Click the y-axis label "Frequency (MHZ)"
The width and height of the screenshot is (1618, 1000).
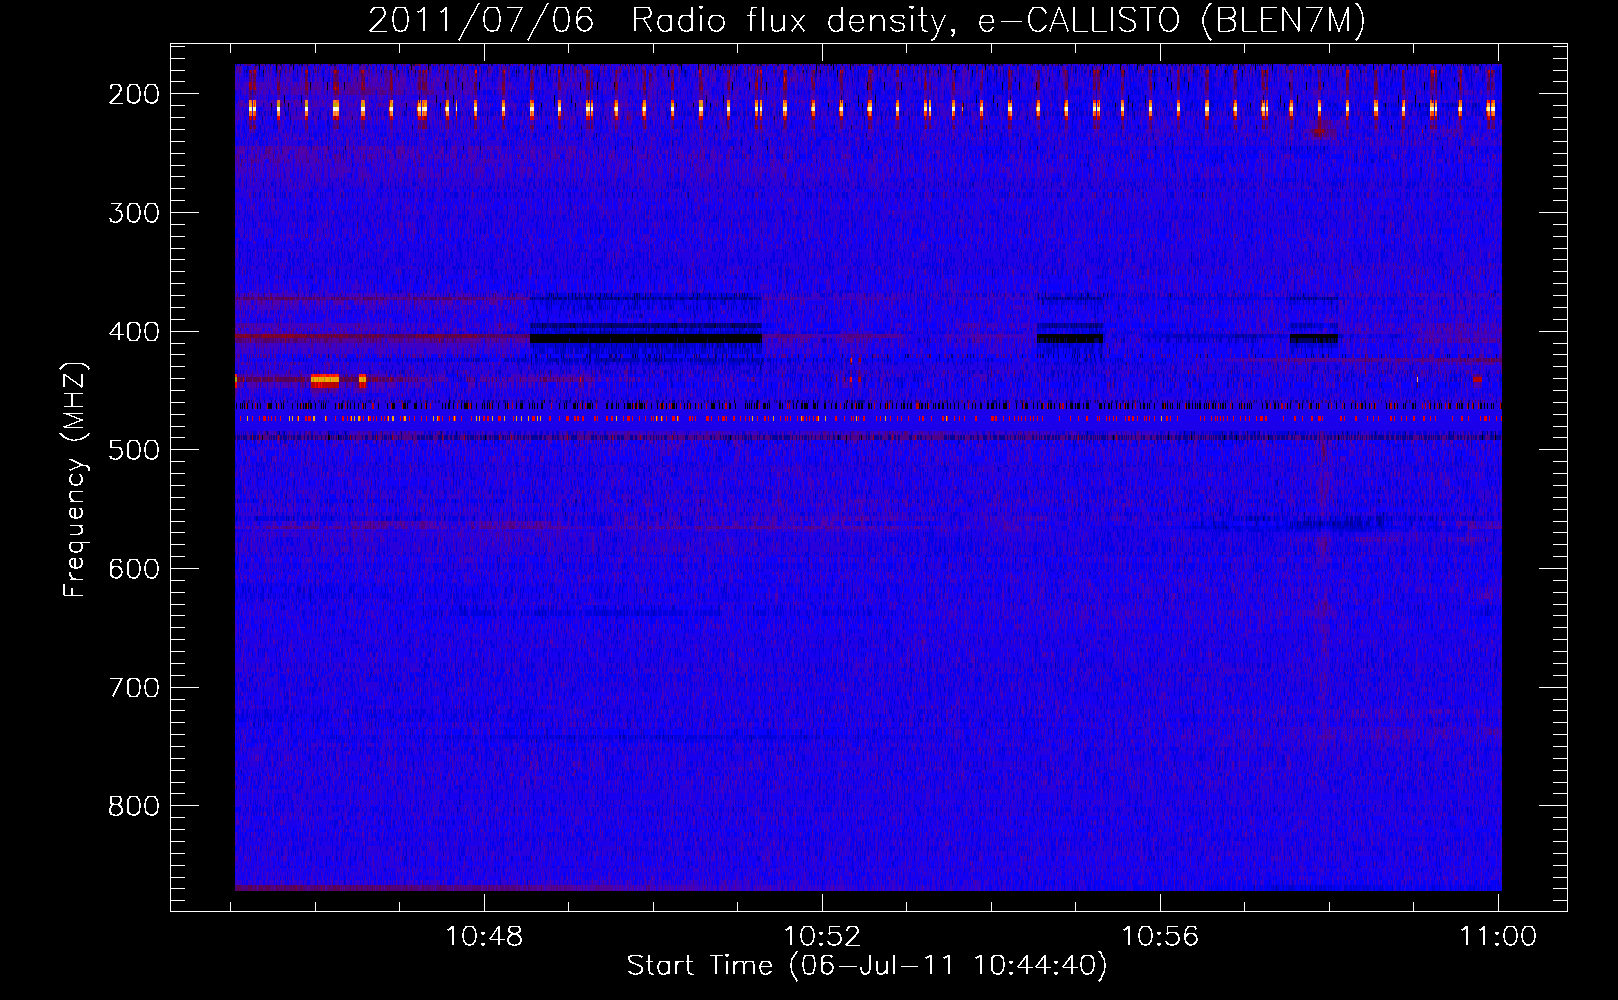[75, 479]
